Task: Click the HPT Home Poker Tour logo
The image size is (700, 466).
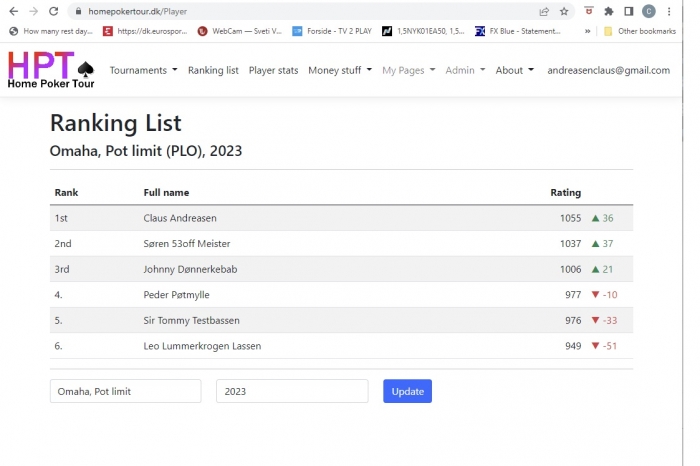Action: pyautogui.click(x=51, y=70)
